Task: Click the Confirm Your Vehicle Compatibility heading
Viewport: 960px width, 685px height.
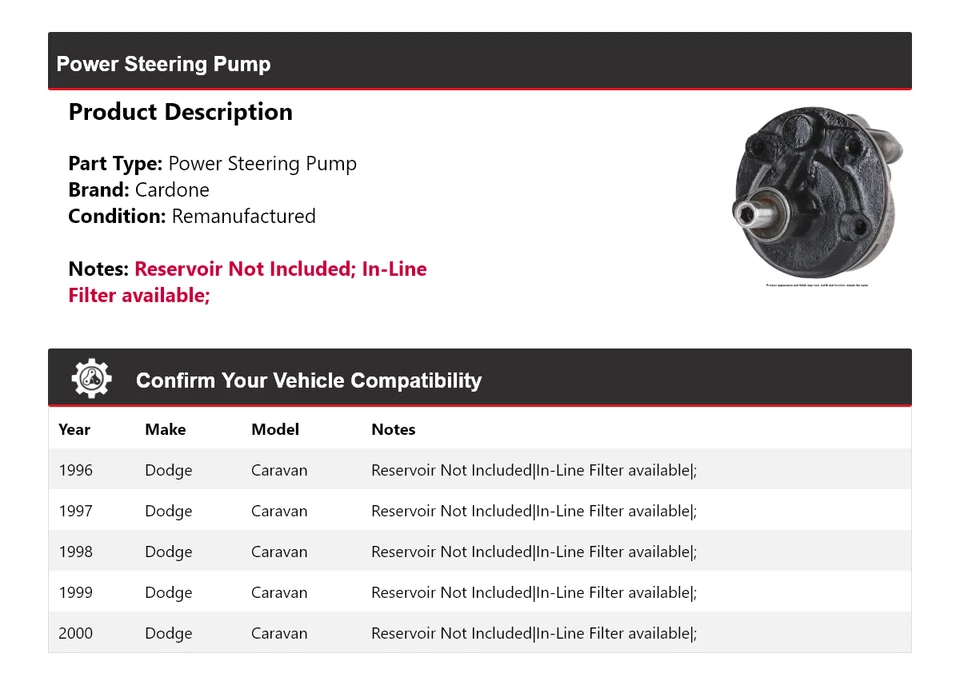Action: 308,380
